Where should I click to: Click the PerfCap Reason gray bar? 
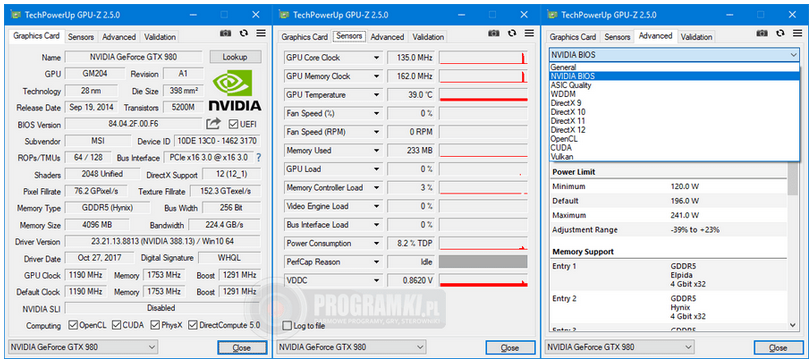pyautogui.click(x=483, y=262)
